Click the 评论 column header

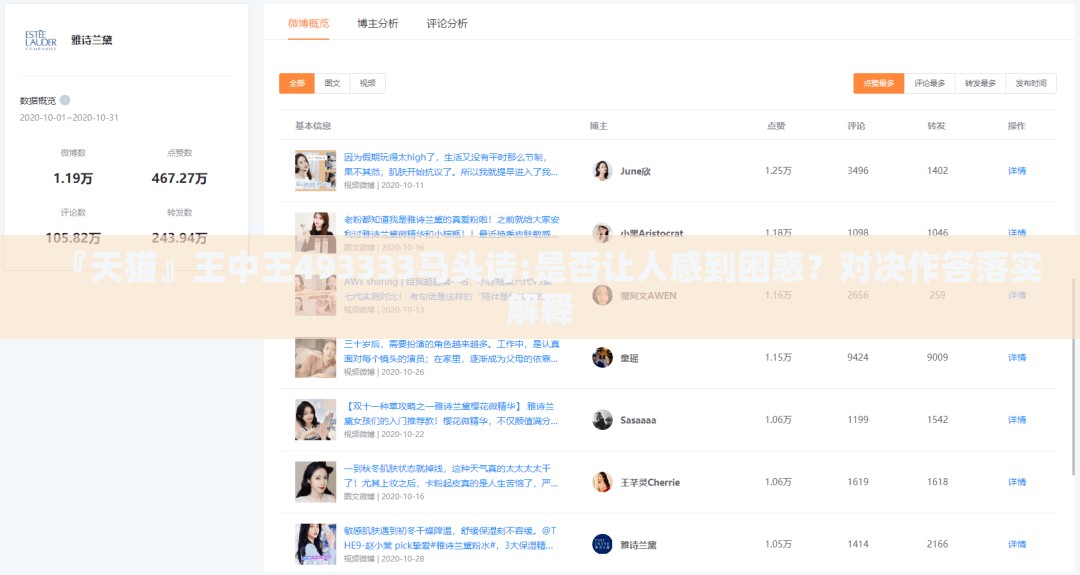[x=856, y=126]
